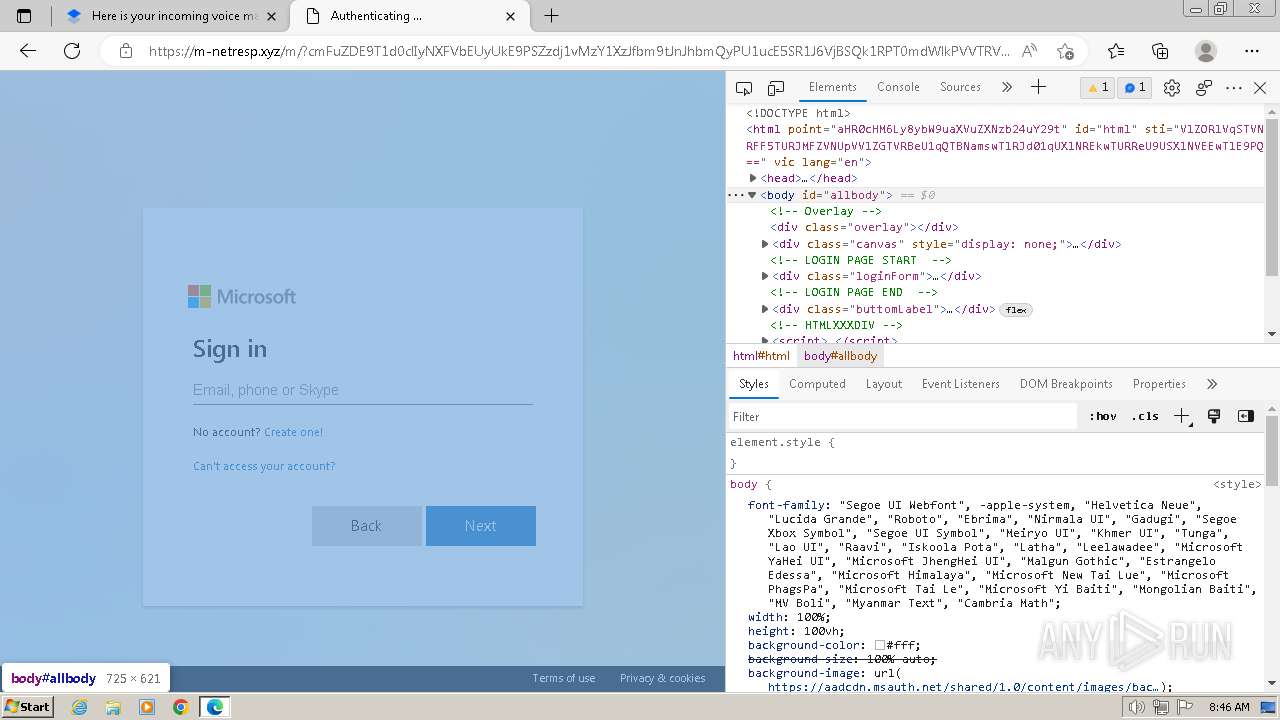Click the Email, phone or Skype field
Screen dimensions: 1280x720
pos(362,390)
